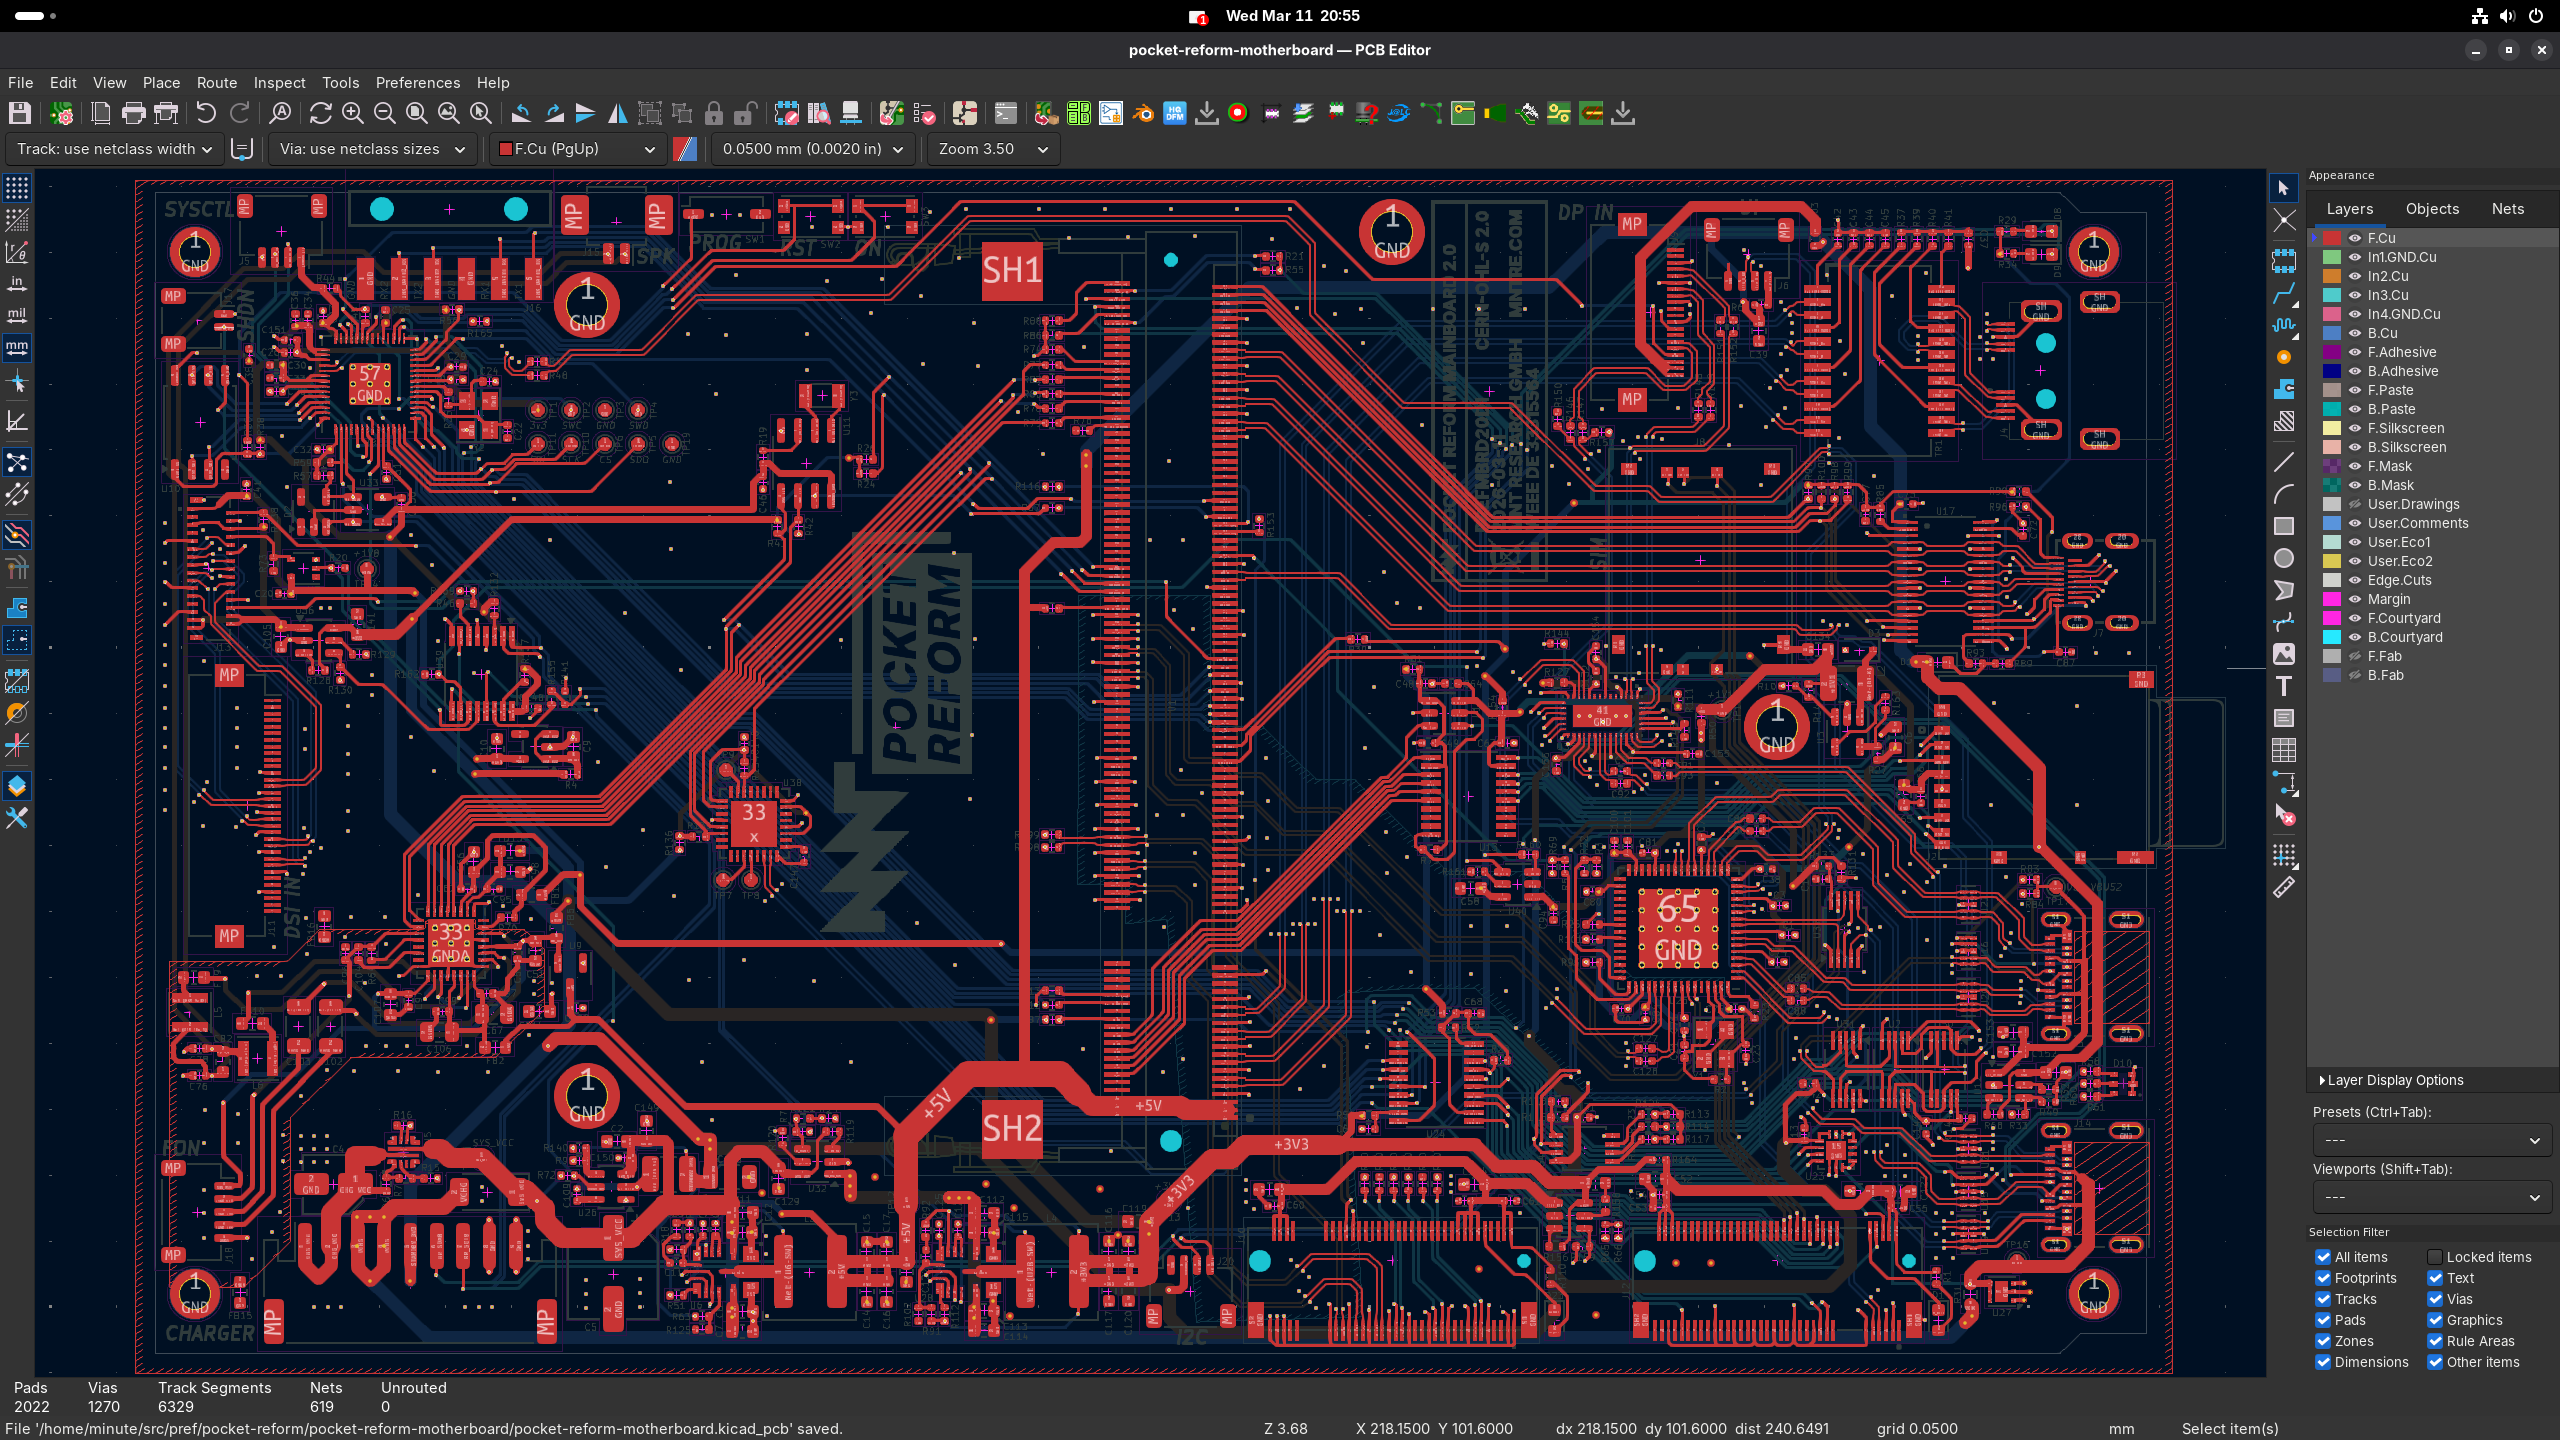Open the clock showing Wed Mar 11 20:55
Image resolution: width=2560 pixels, height=1440 pixels.
coord(1292,16)
